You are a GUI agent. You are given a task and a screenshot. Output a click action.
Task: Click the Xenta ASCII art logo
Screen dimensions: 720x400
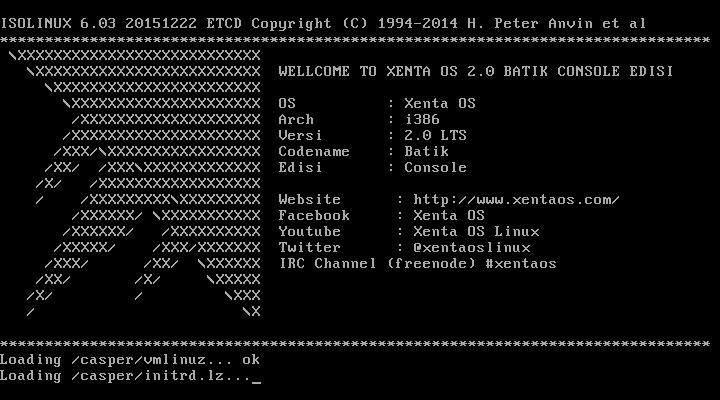point(135,184)
